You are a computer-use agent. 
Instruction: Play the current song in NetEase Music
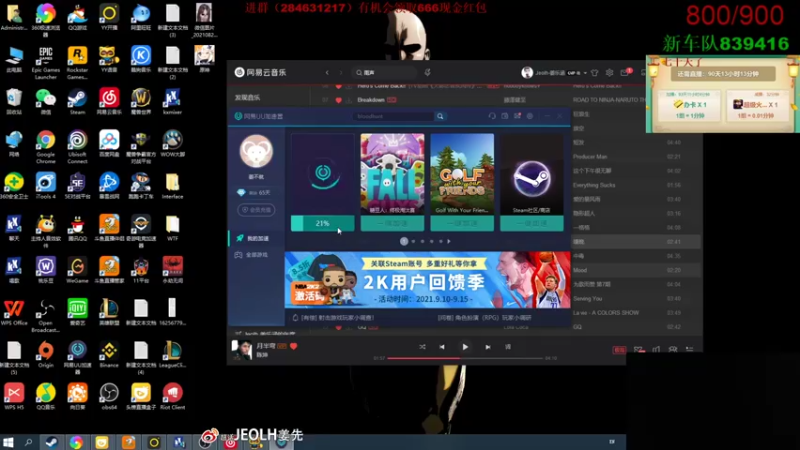(465, 347)
